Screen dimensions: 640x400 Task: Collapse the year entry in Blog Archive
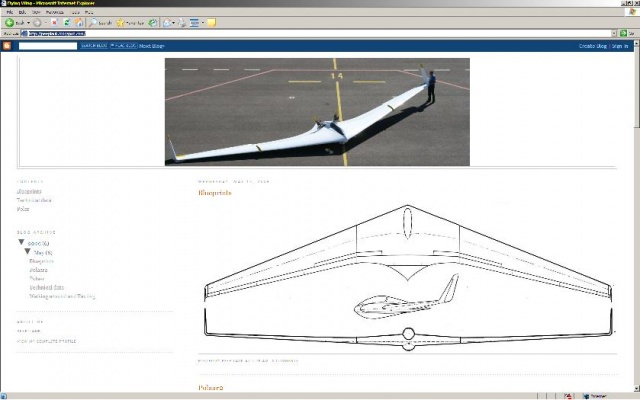tap(21, 242)
